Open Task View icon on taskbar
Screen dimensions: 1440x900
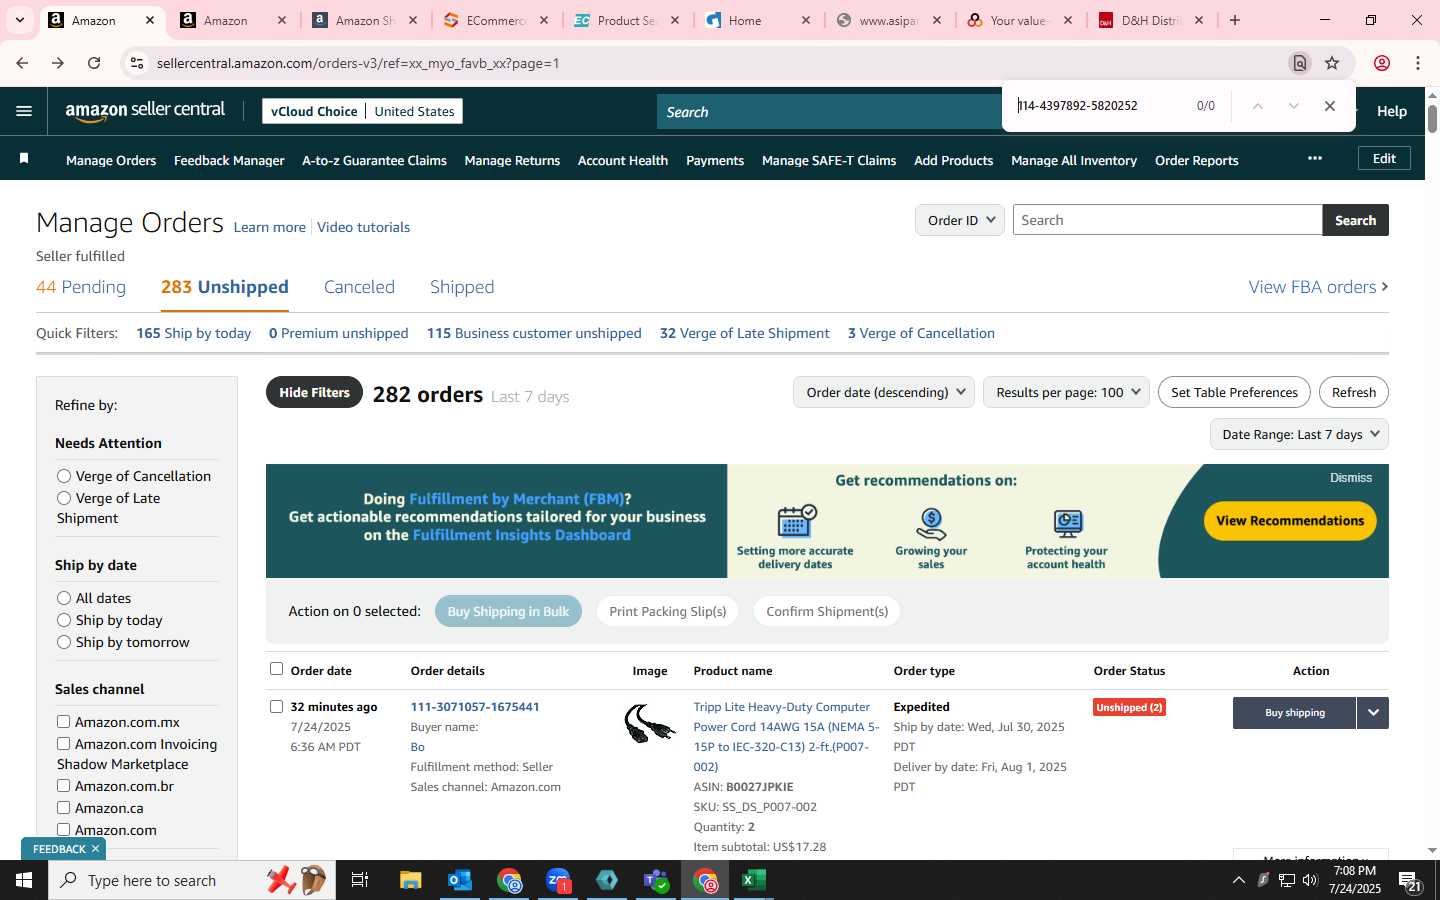[360, 880]
